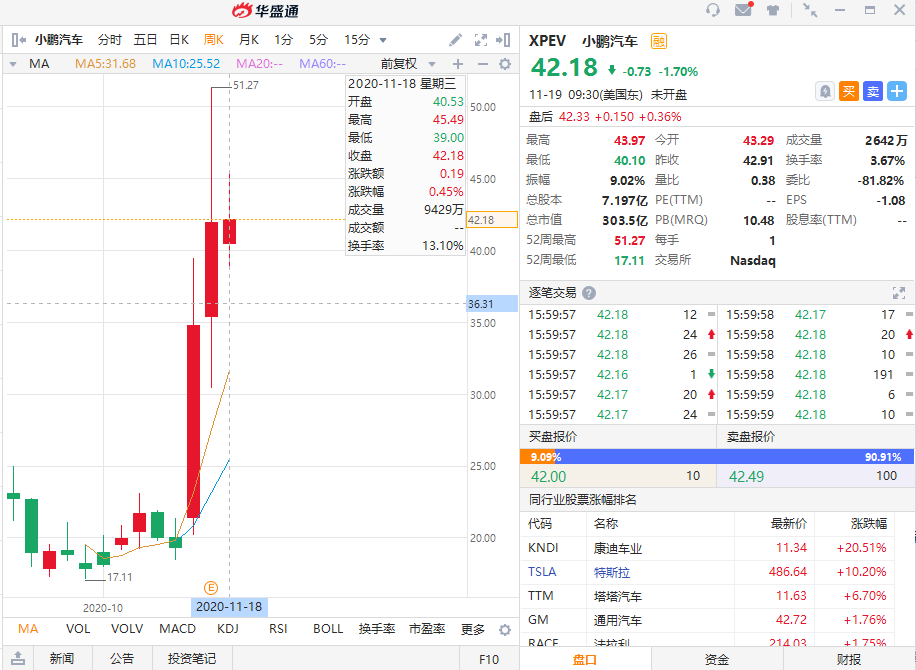
Task: Click the collapse-arrows compact mode icon
Action: (810, 10)
